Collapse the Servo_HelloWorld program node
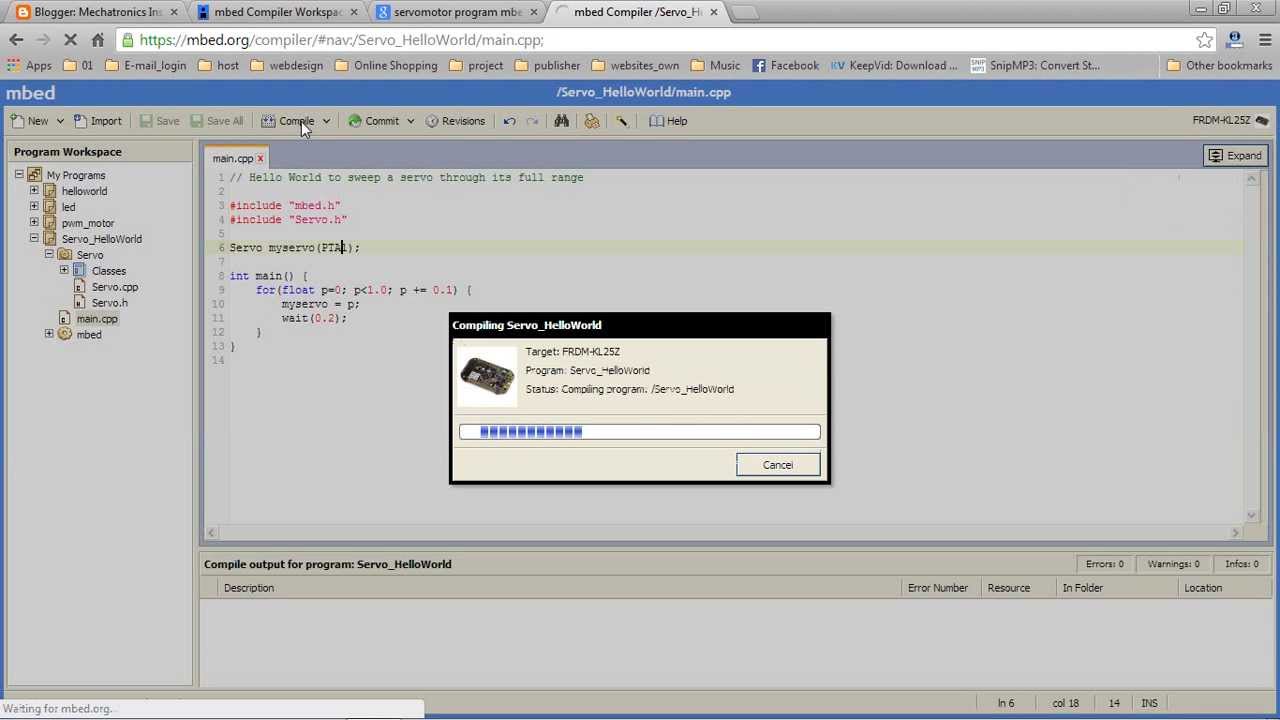The height and width of the screenshot is (720, 1280). pos(34,239)
